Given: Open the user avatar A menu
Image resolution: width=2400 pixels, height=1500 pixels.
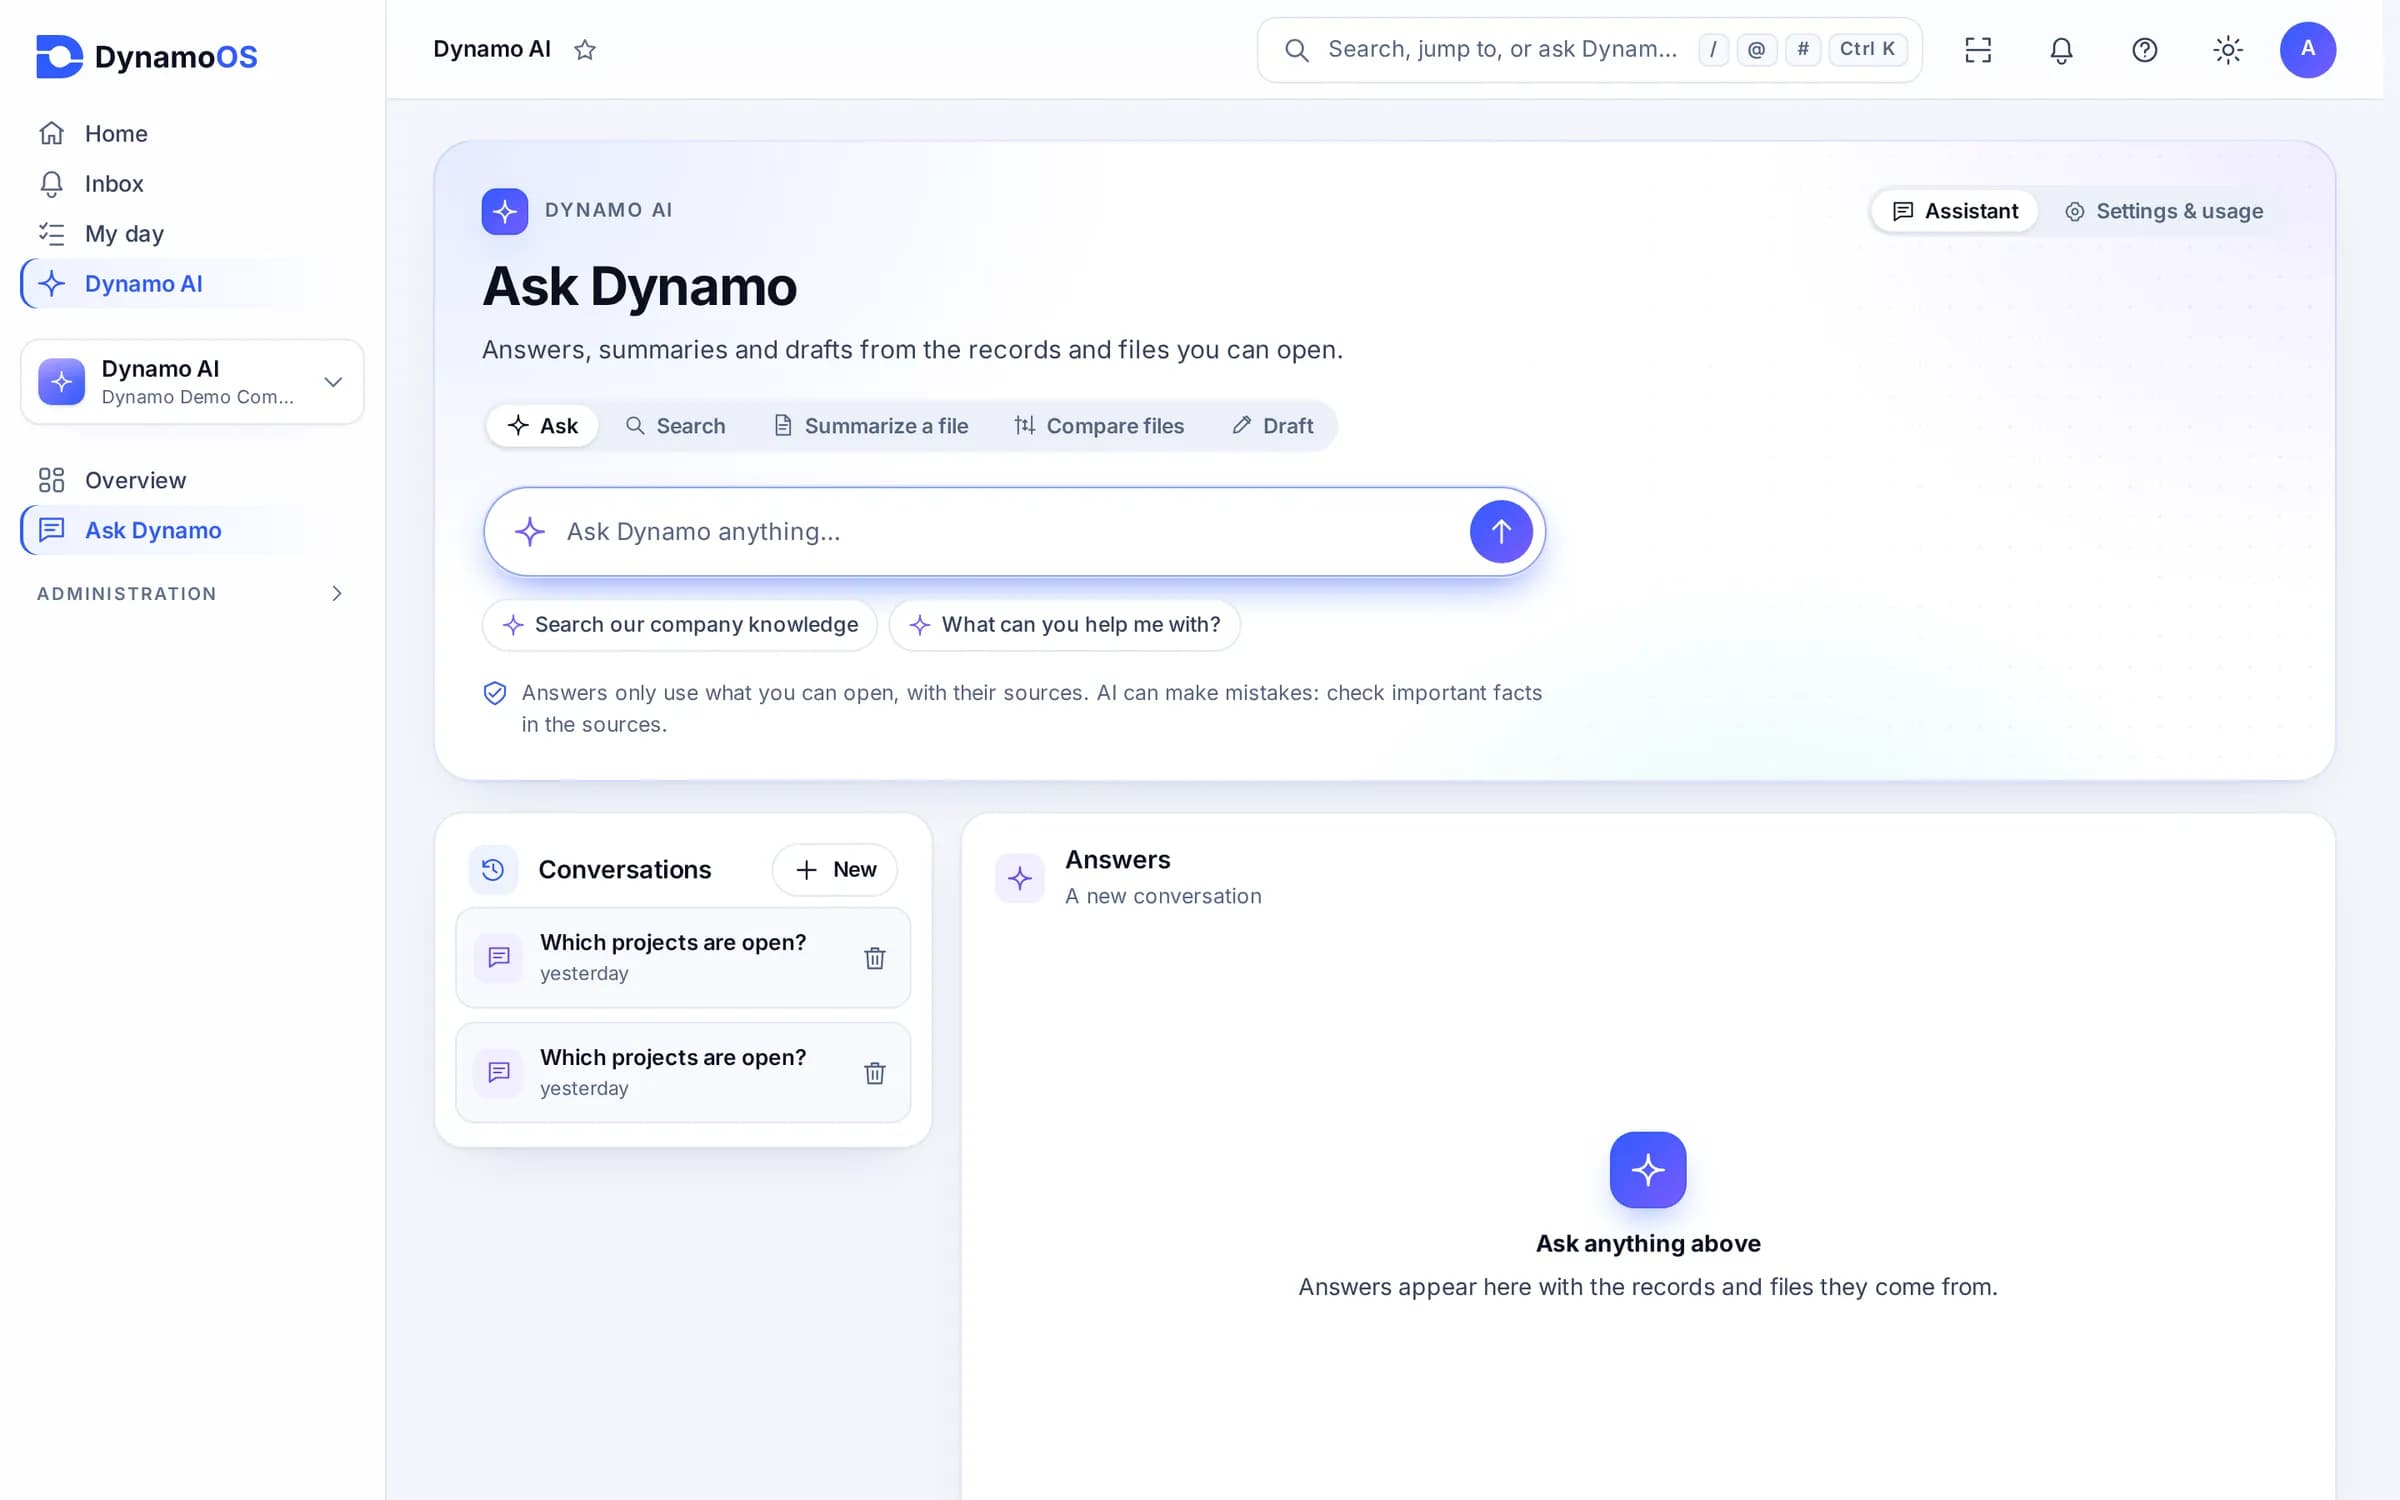Looking at the screenshot, I should click(2307, 50).
